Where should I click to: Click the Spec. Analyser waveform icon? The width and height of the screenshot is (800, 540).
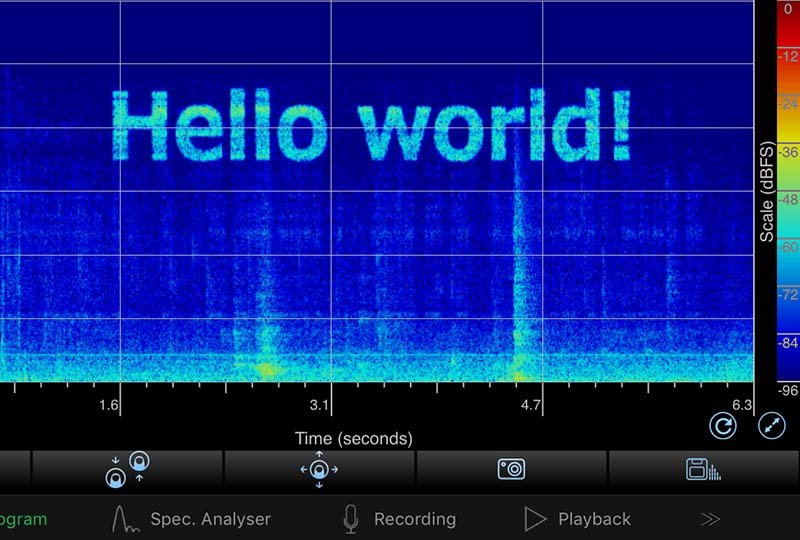124,519
